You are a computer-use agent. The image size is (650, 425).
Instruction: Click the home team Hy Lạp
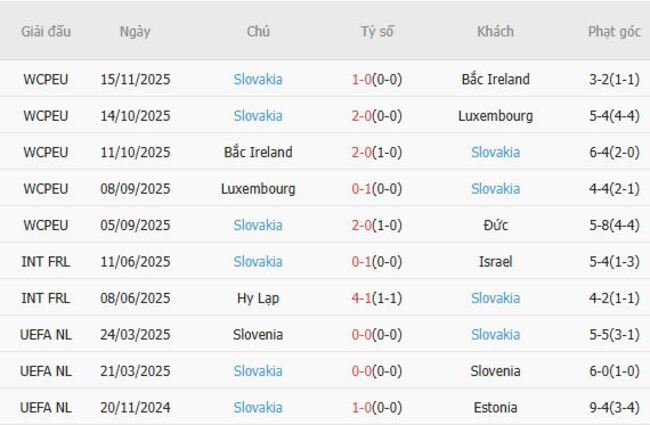point(258,298)
